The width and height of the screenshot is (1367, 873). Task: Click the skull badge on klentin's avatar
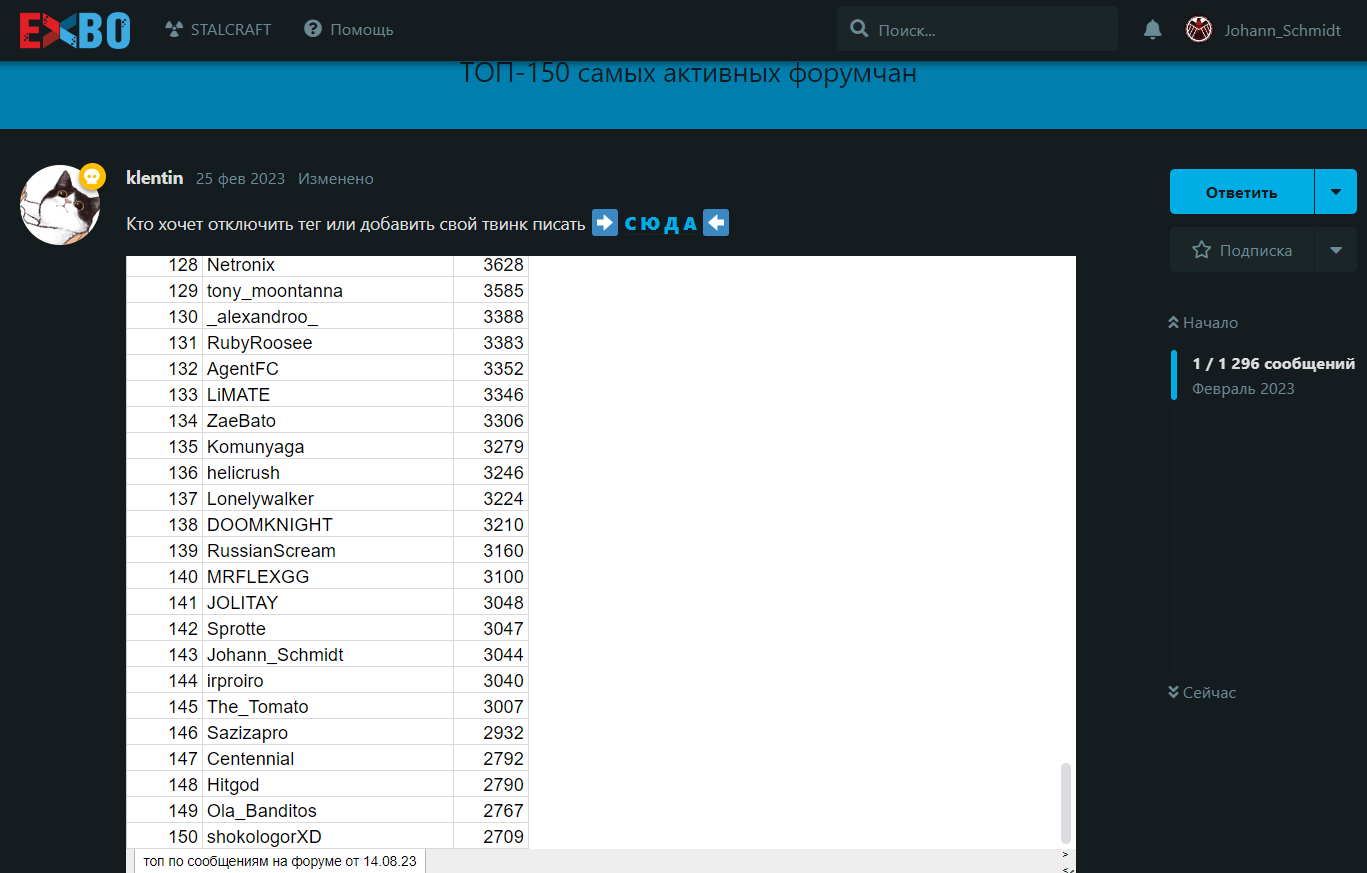(92, 177)
